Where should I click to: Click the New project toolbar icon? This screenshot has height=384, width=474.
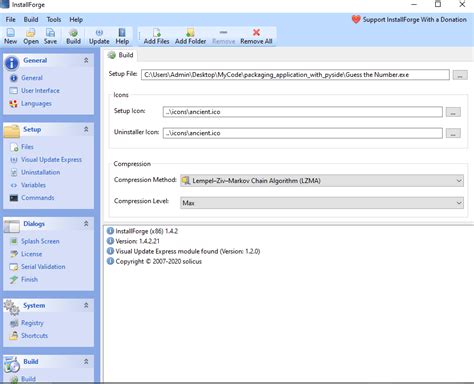click(x=10, y=33)
